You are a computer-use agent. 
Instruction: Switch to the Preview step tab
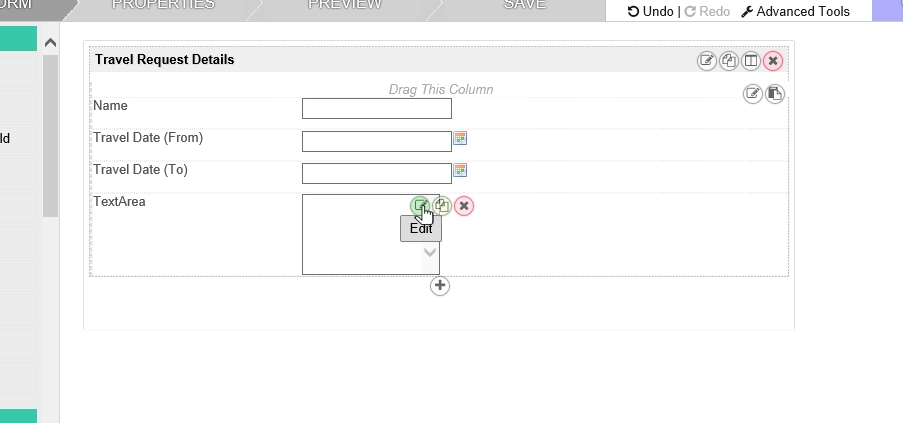point(345,5)
